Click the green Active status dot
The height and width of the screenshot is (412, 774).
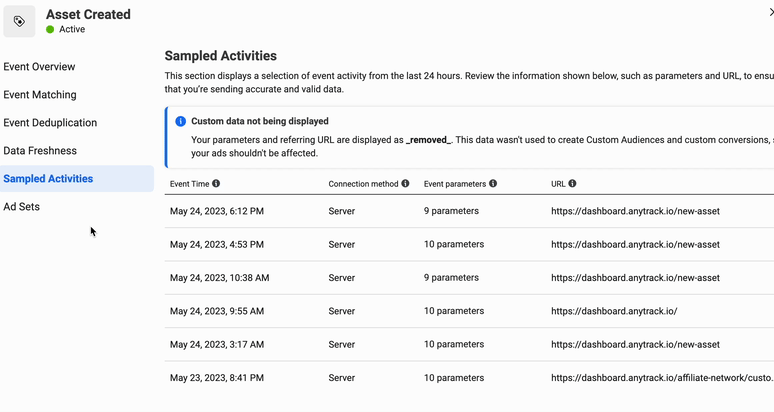coord(50,30)
